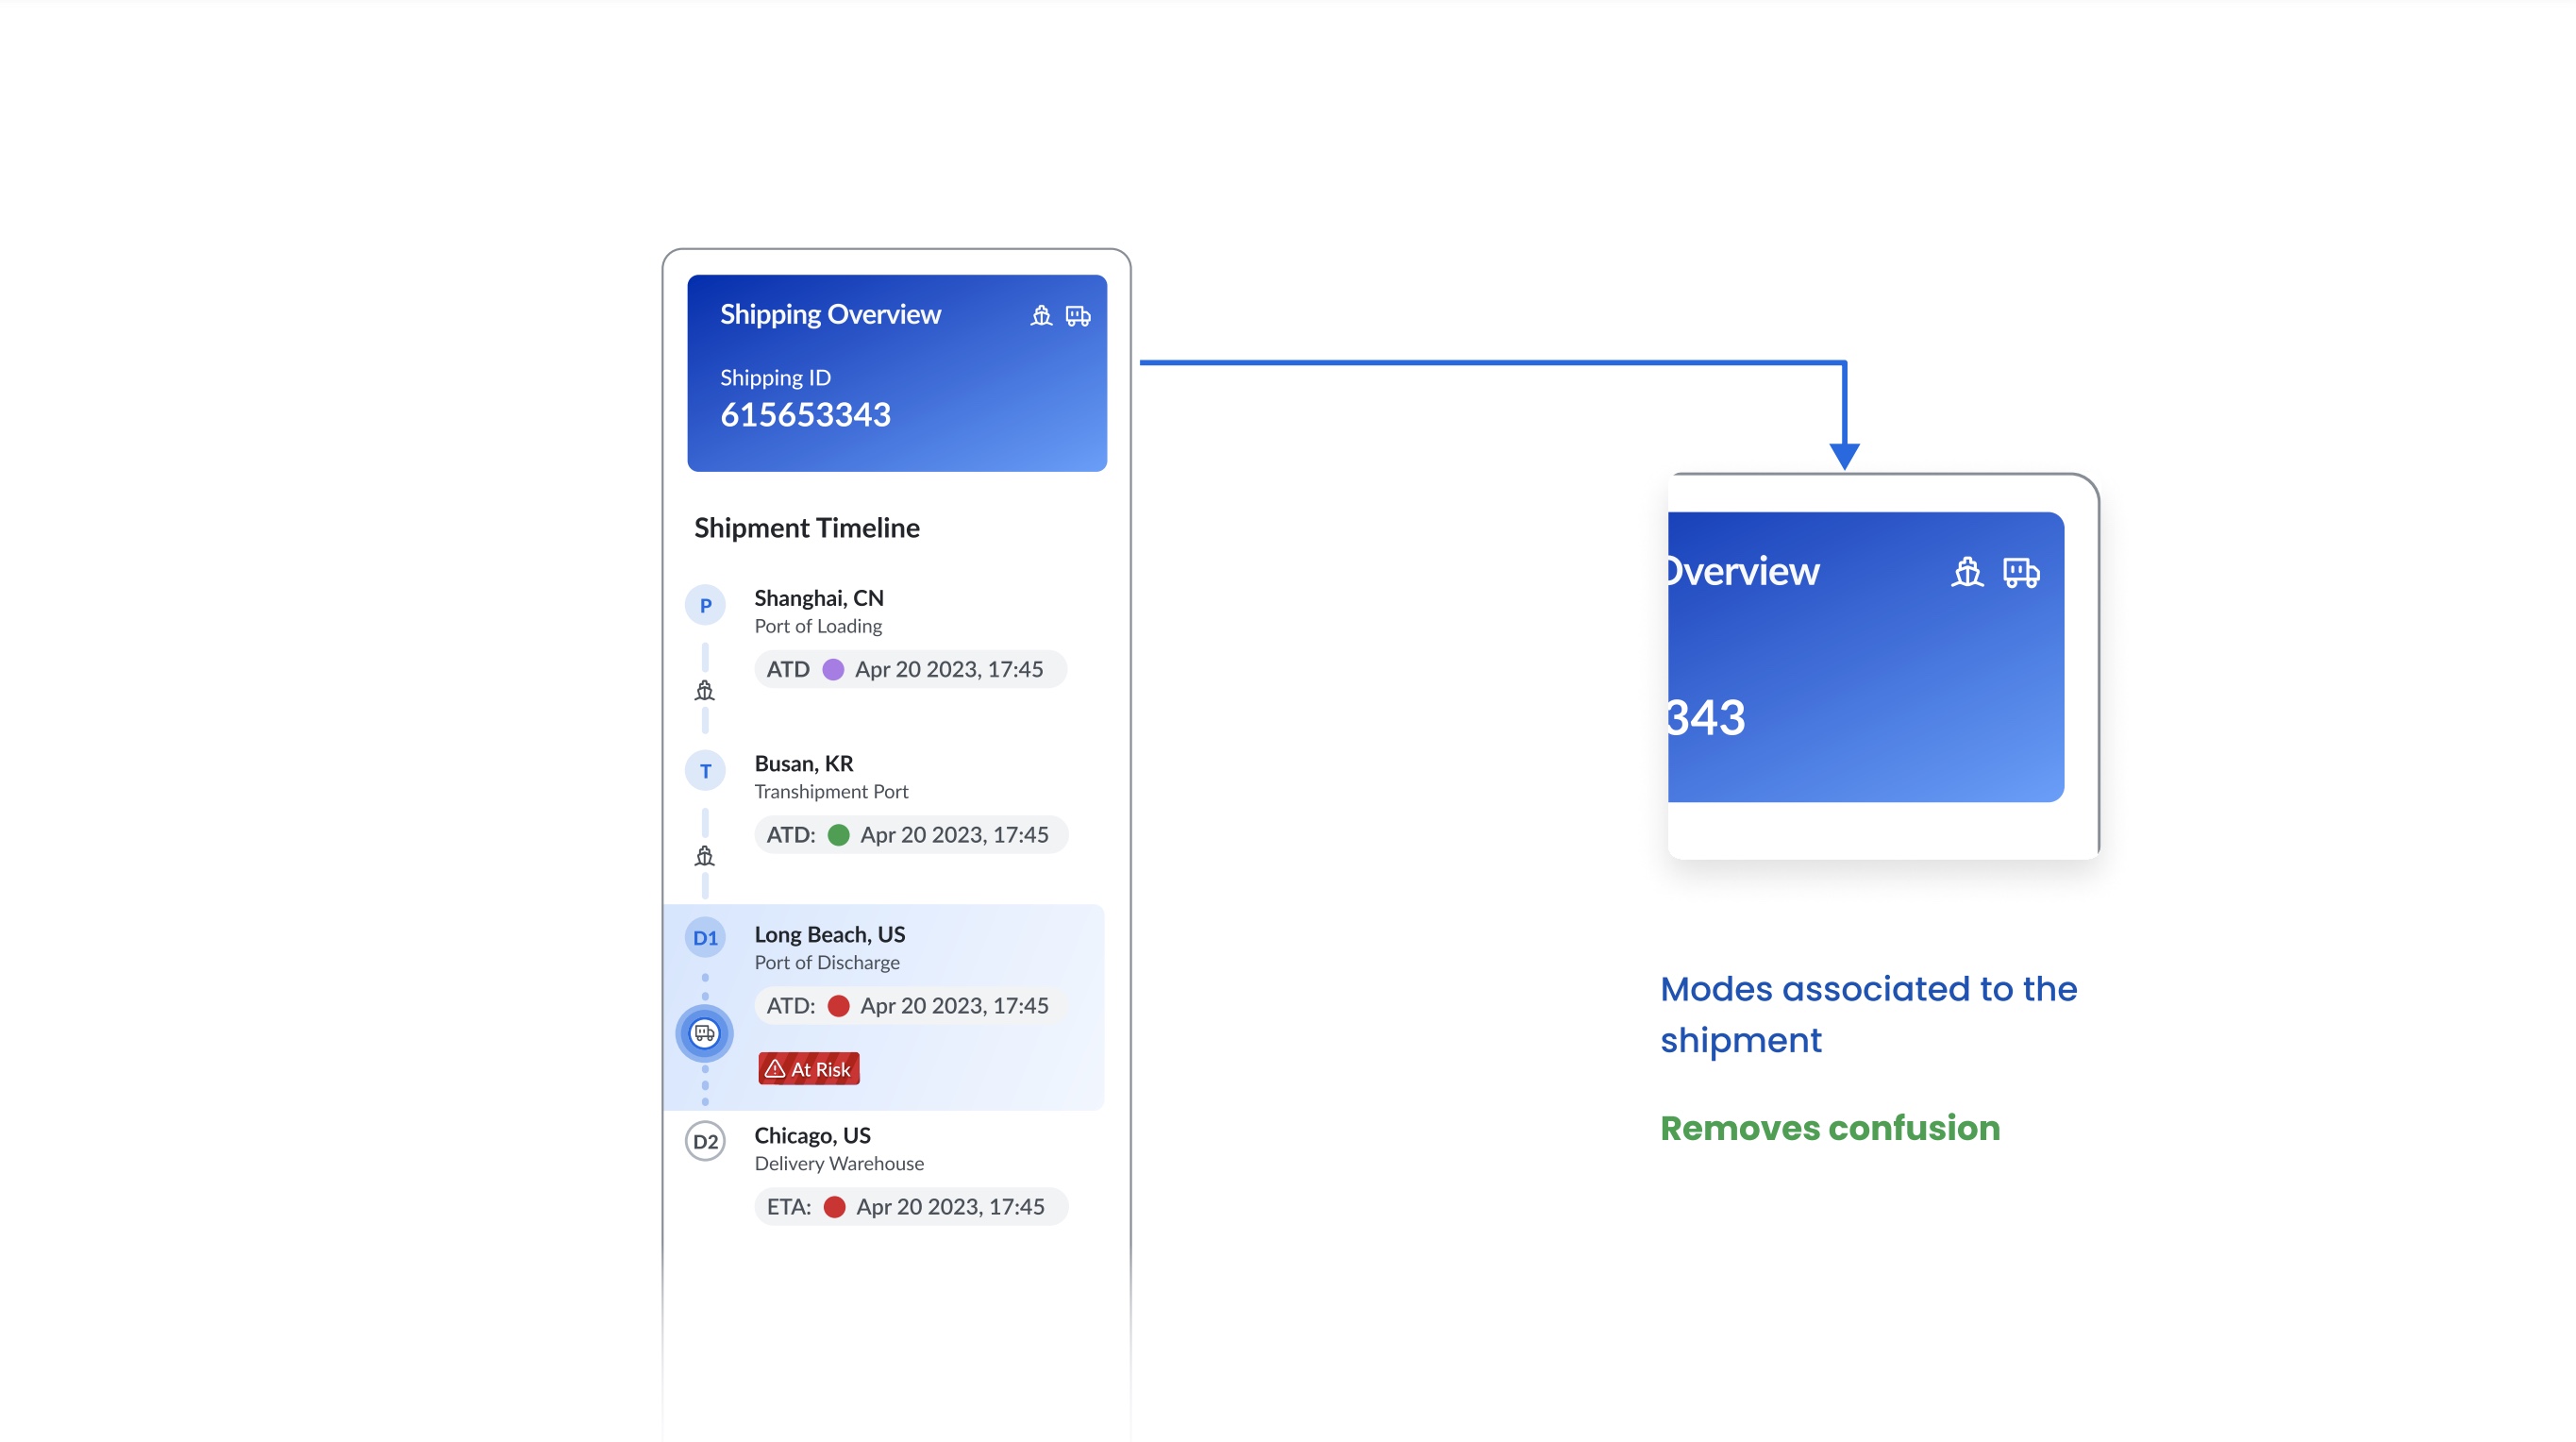Click the Port of Discharge label
This screenshot has width=2576, height=1442.
tap(827, 963)
